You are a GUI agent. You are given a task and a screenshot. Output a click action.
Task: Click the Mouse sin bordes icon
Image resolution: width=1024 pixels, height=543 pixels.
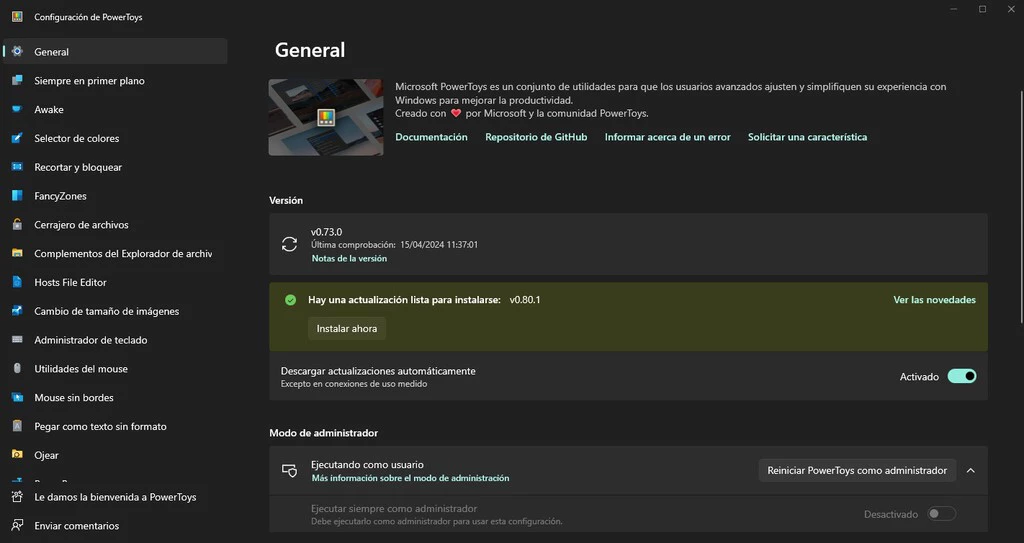coord(18,397)
